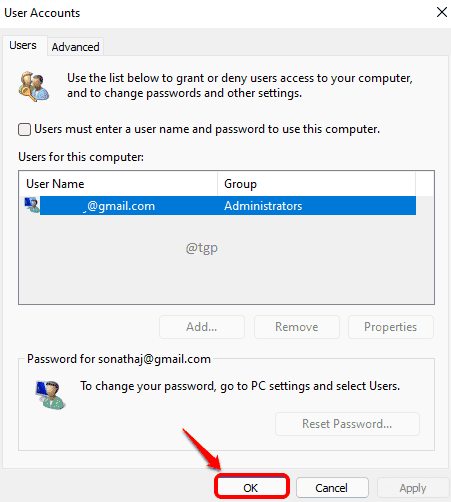Click the Remove button
Screen dimensions: 451x502
[297, 327]
